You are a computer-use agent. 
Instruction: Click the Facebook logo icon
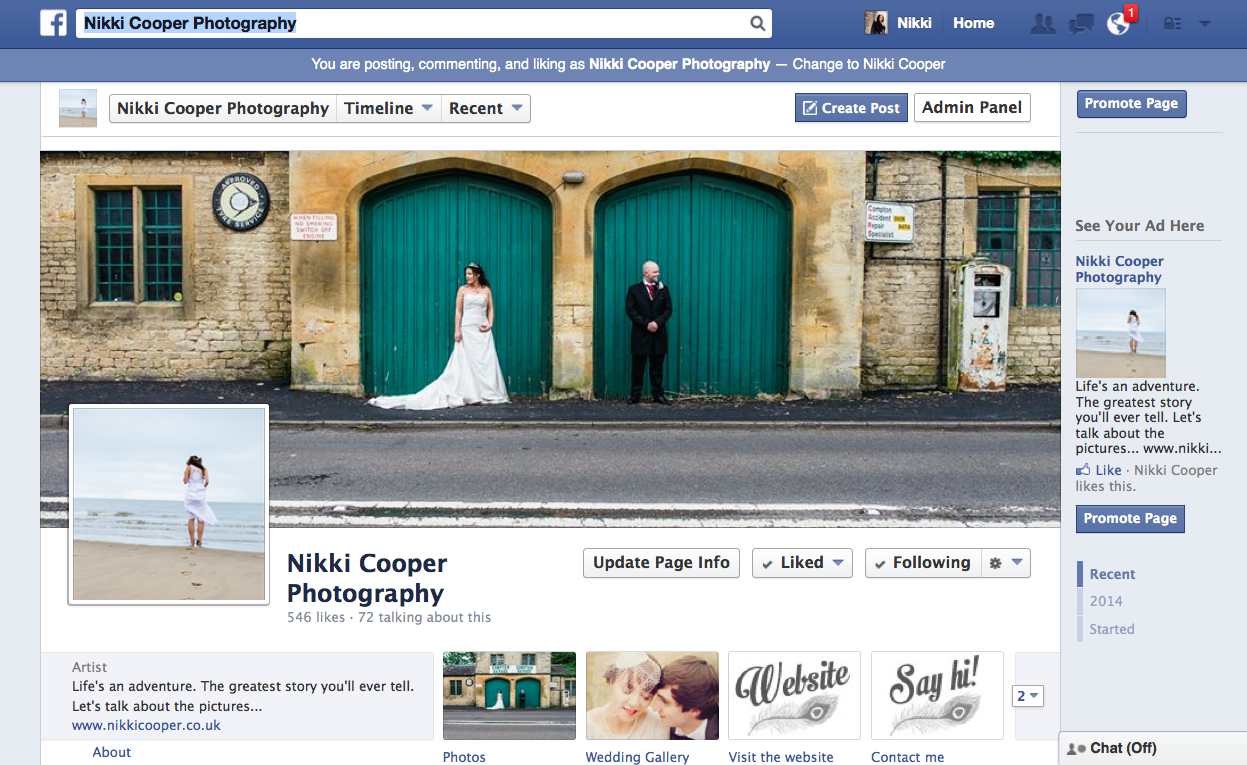click(x=53, y=23)
